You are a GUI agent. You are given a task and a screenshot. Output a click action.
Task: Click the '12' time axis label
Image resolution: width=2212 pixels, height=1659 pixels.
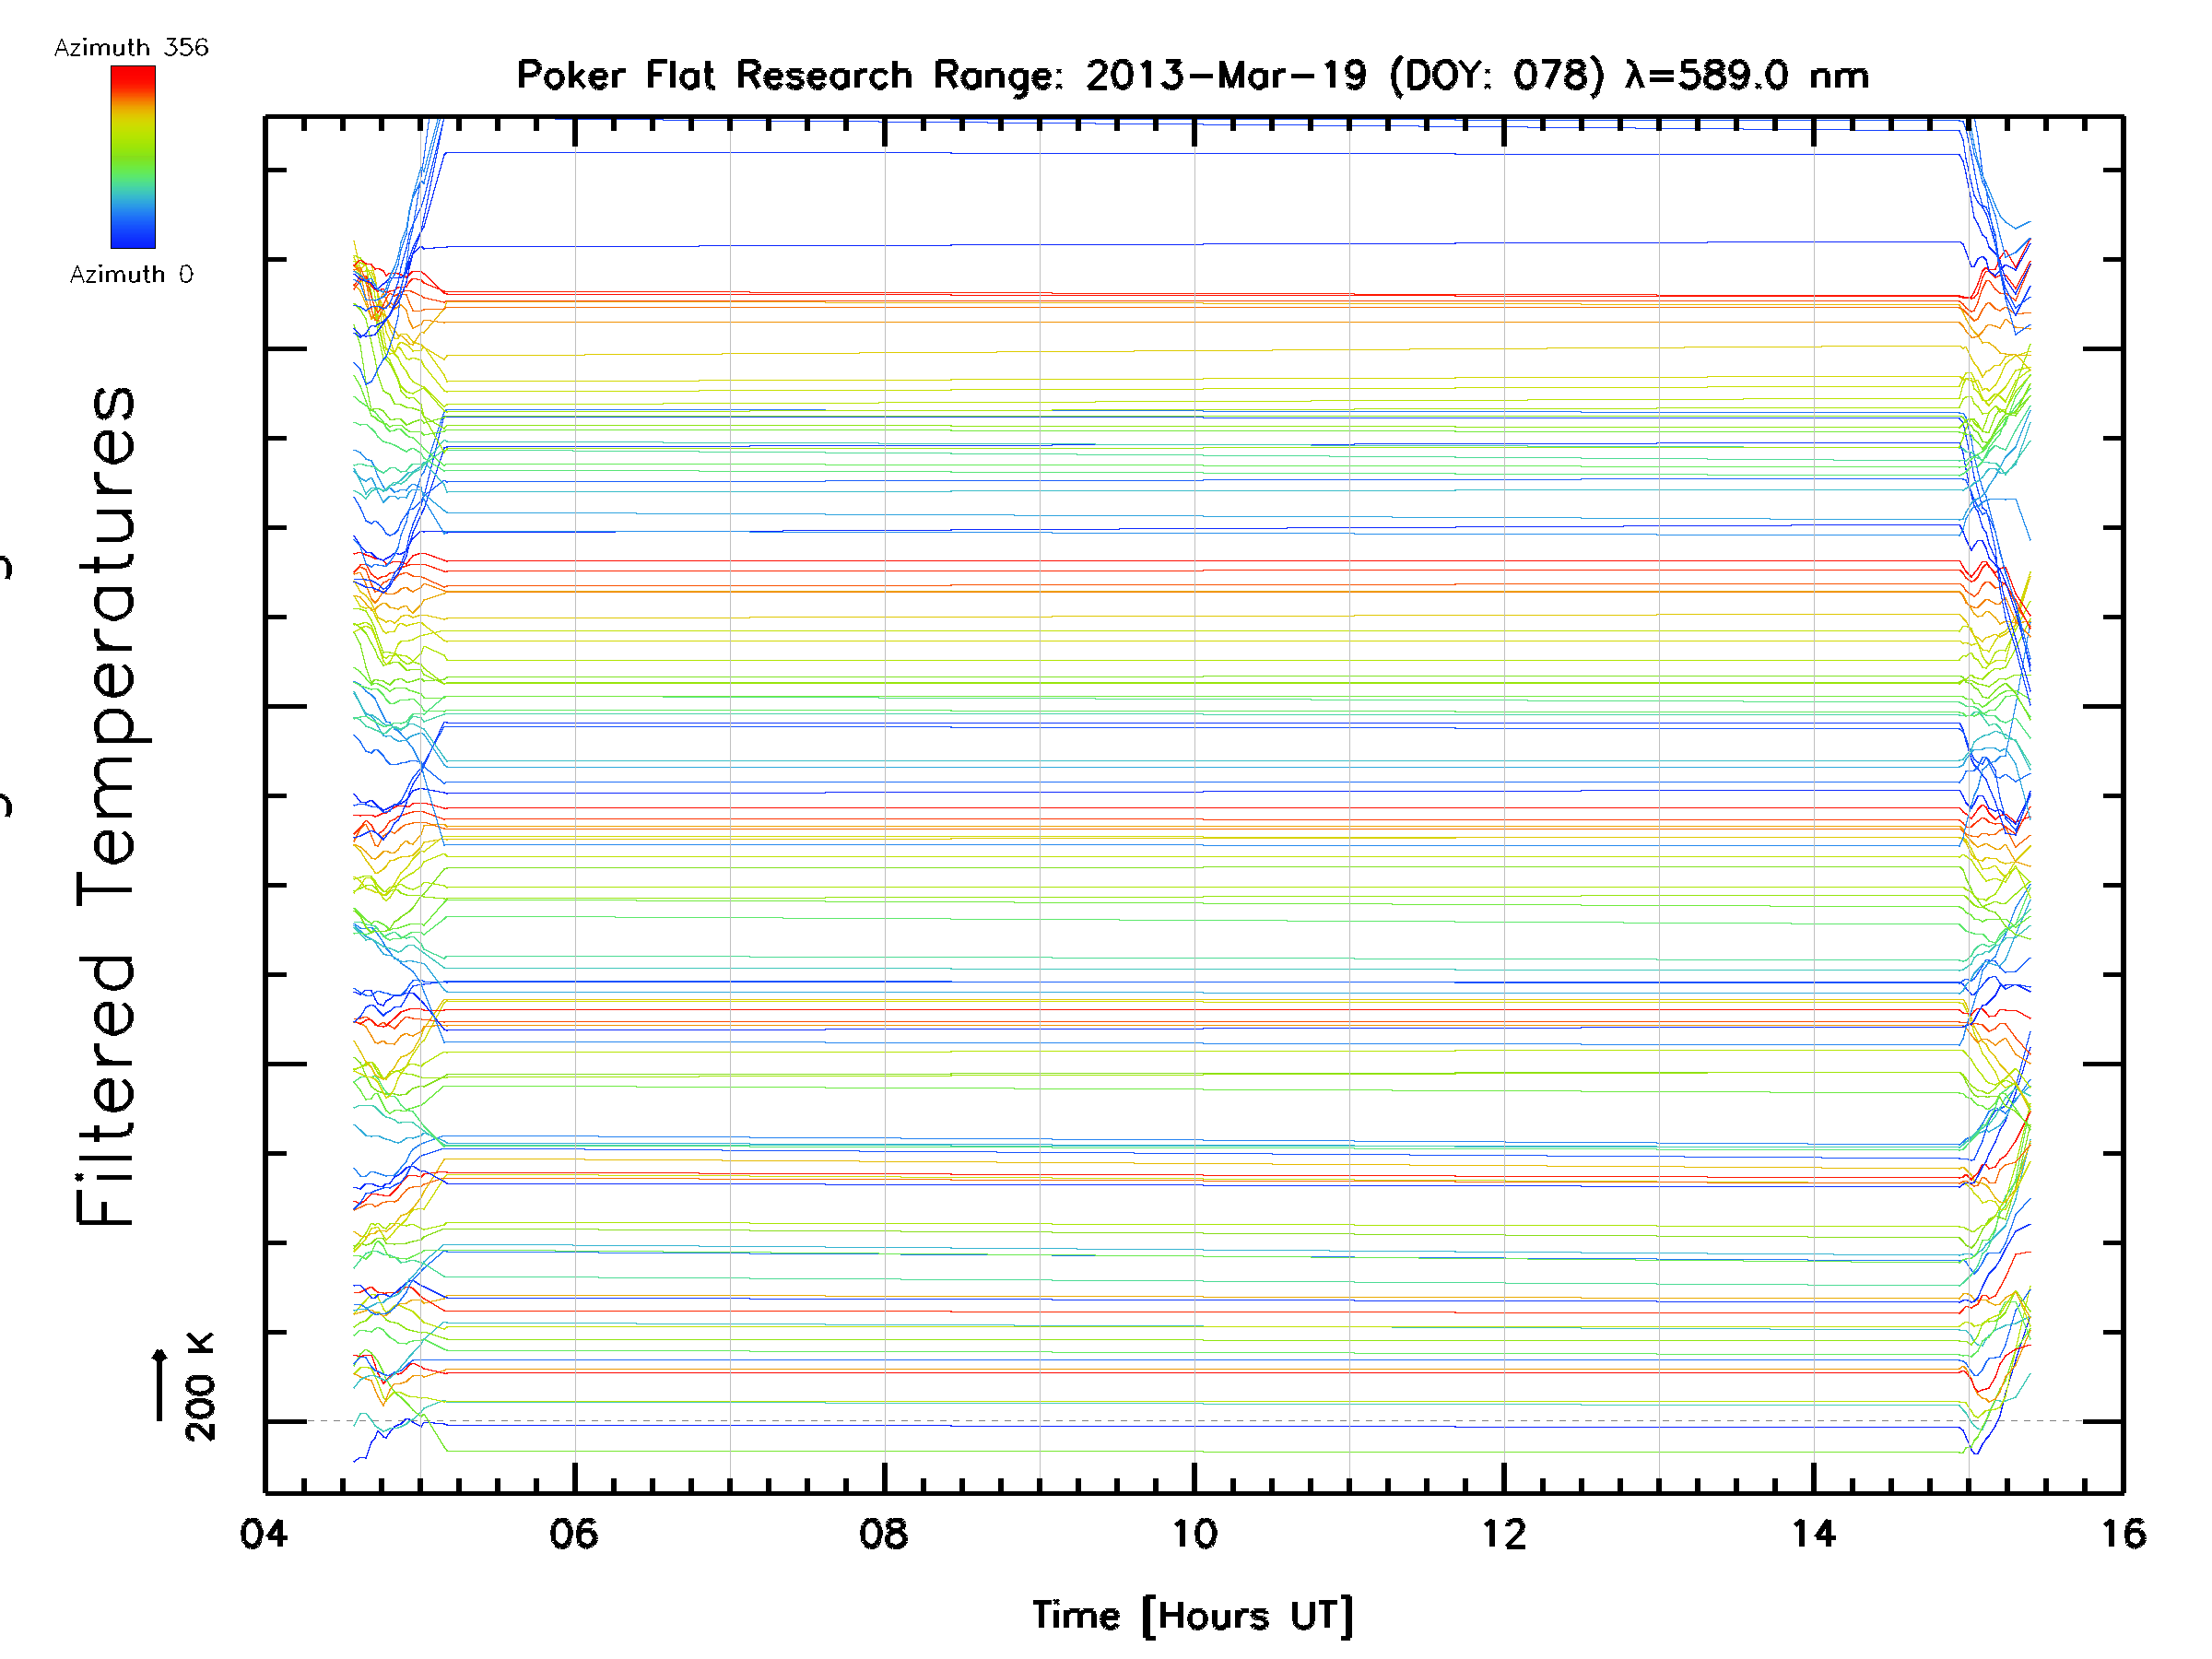1504,1534
